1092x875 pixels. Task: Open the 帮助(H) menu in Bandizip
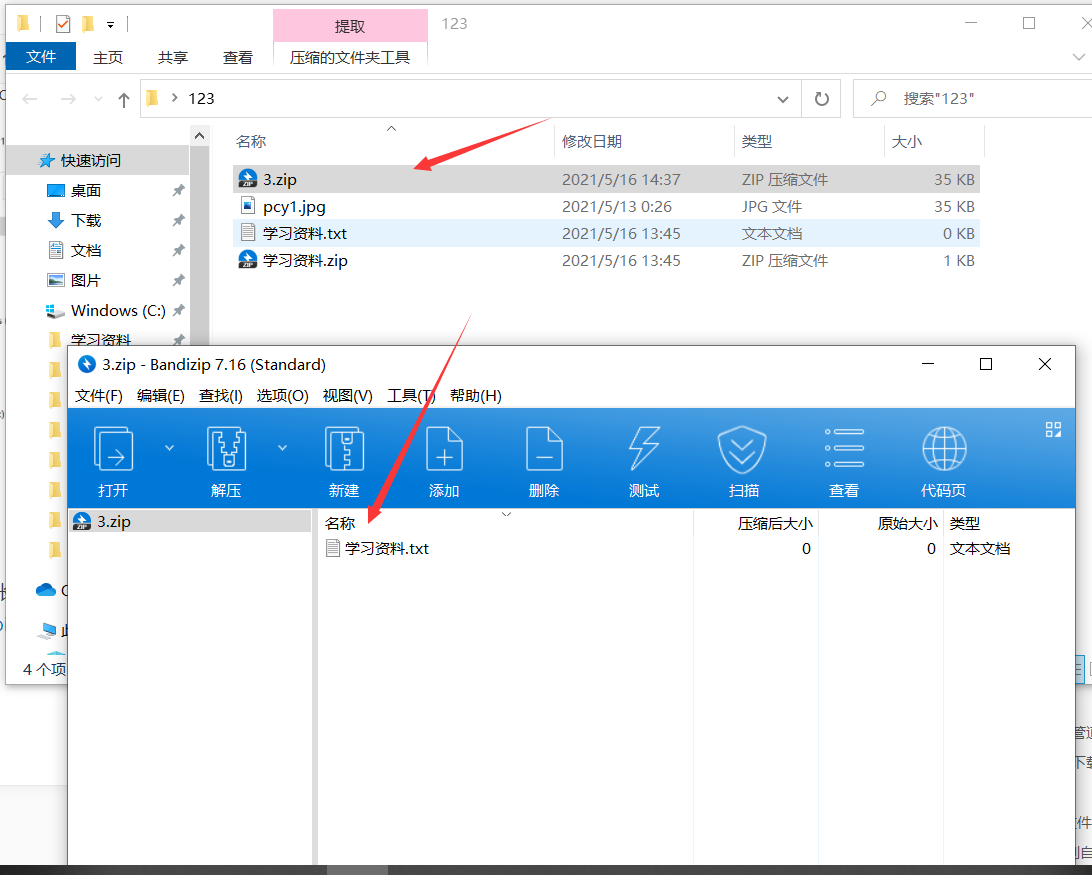pos(476,396)
